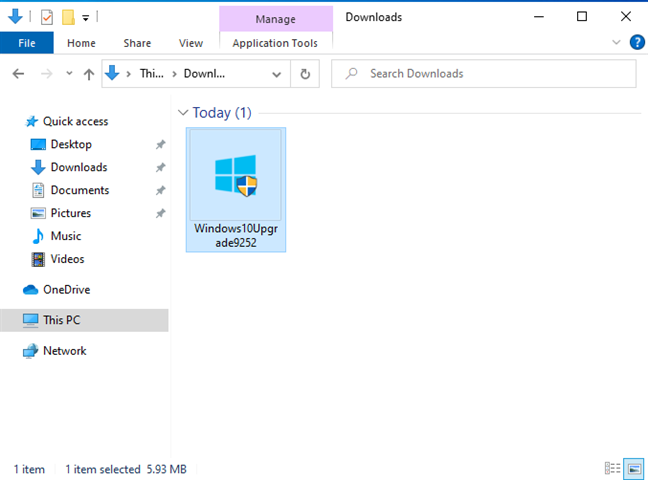The image size is (648, 480).
Task: Open Customize Quick Access Toolbar dropdown
Action: (x=86, y=18)
